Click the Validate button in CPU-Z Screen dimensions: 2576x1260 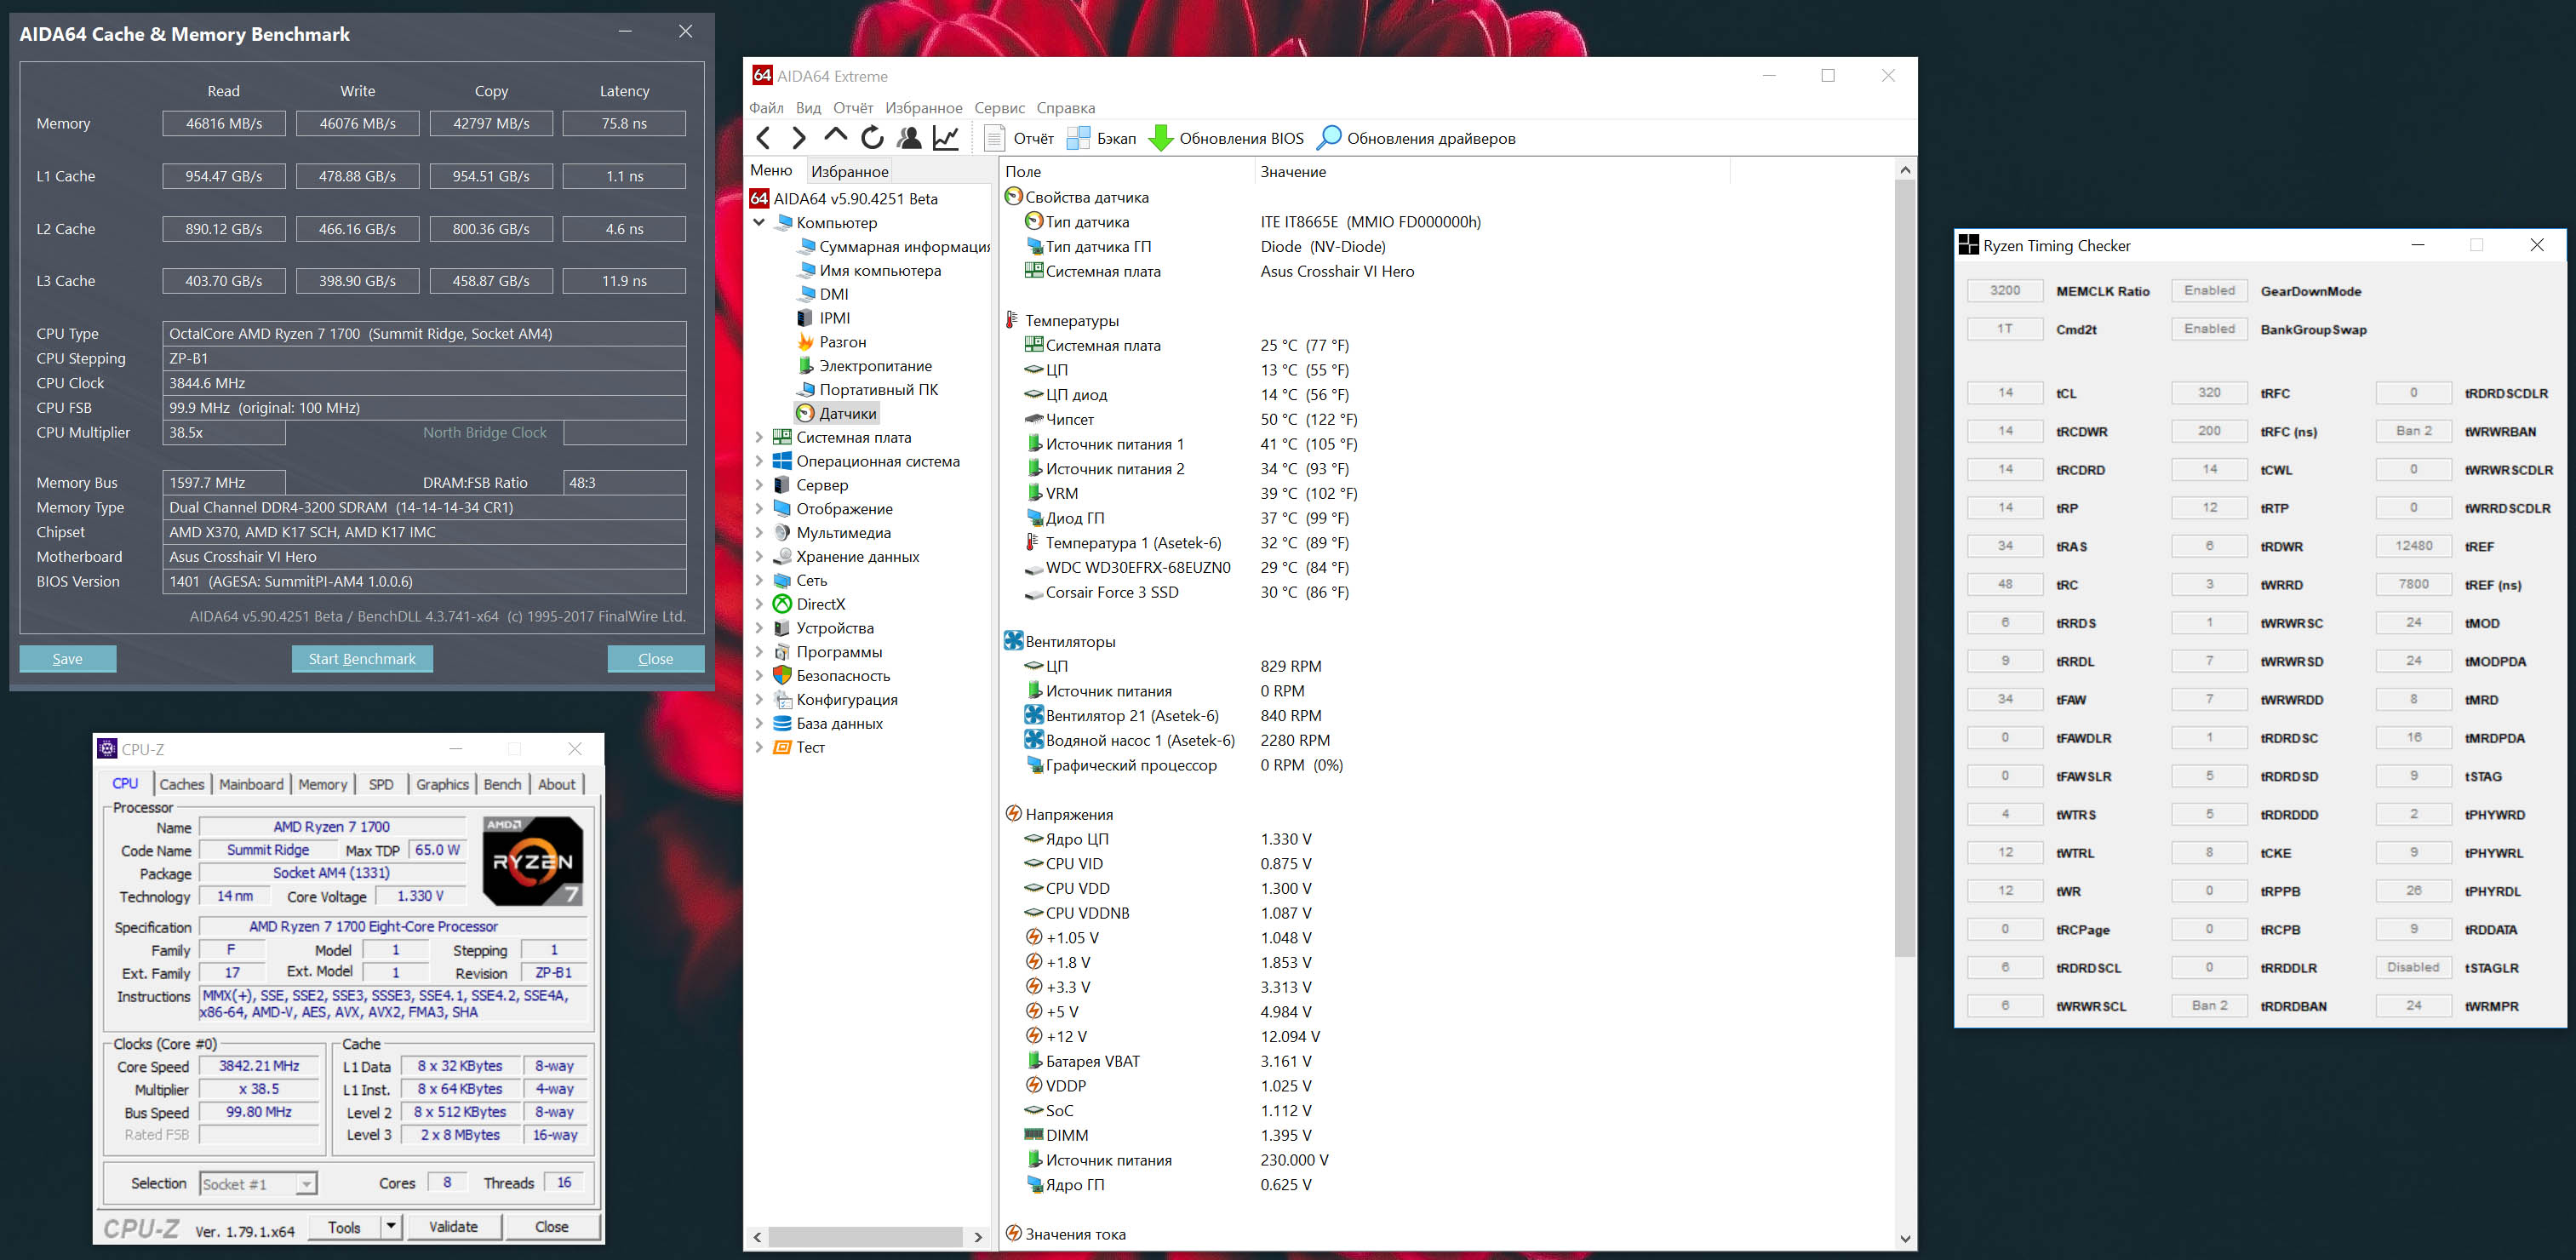(453, 1226)
